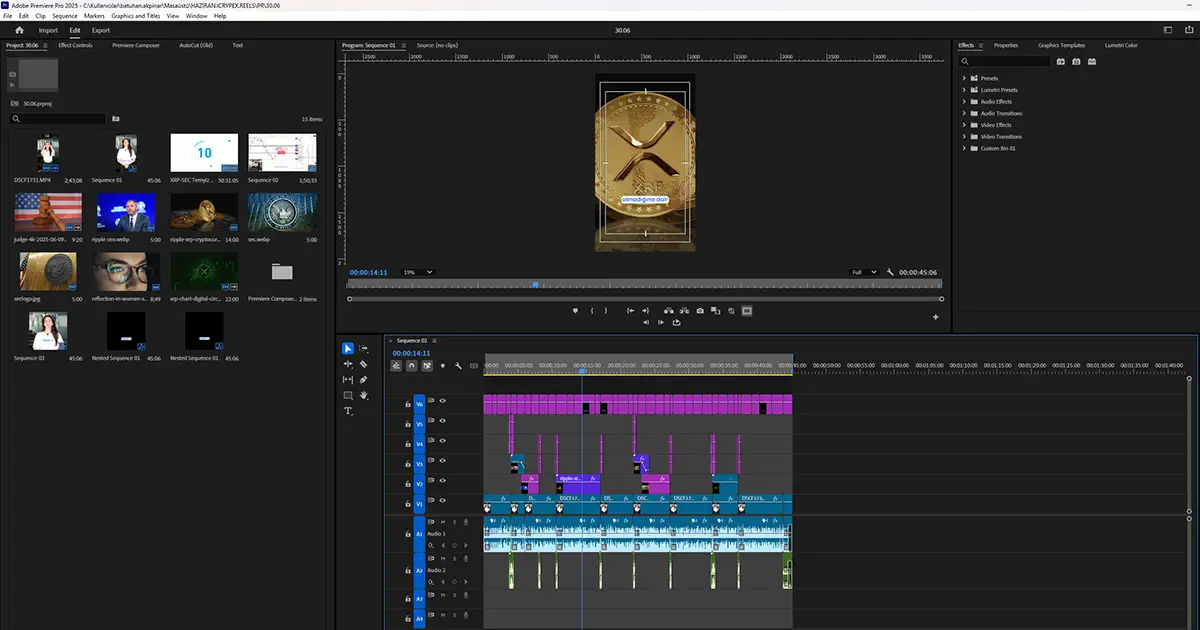Toggle Linked Selection in timeline
This screenshot has height=630, width=1200.
tap(427, 366)
